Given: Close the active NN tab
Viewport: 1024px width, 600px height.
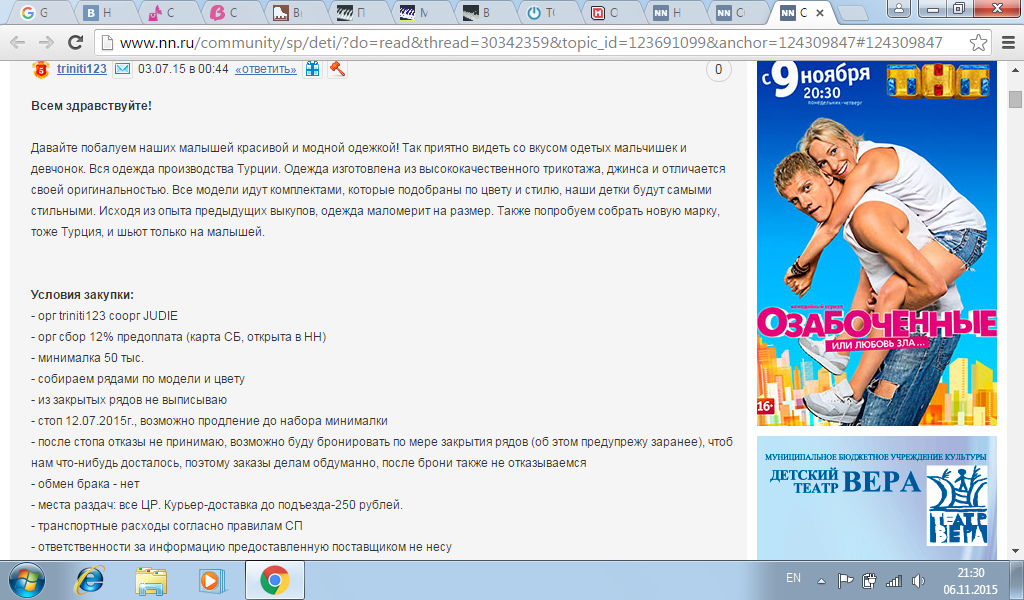Looking at the screenshot, I should pos(820,12).
